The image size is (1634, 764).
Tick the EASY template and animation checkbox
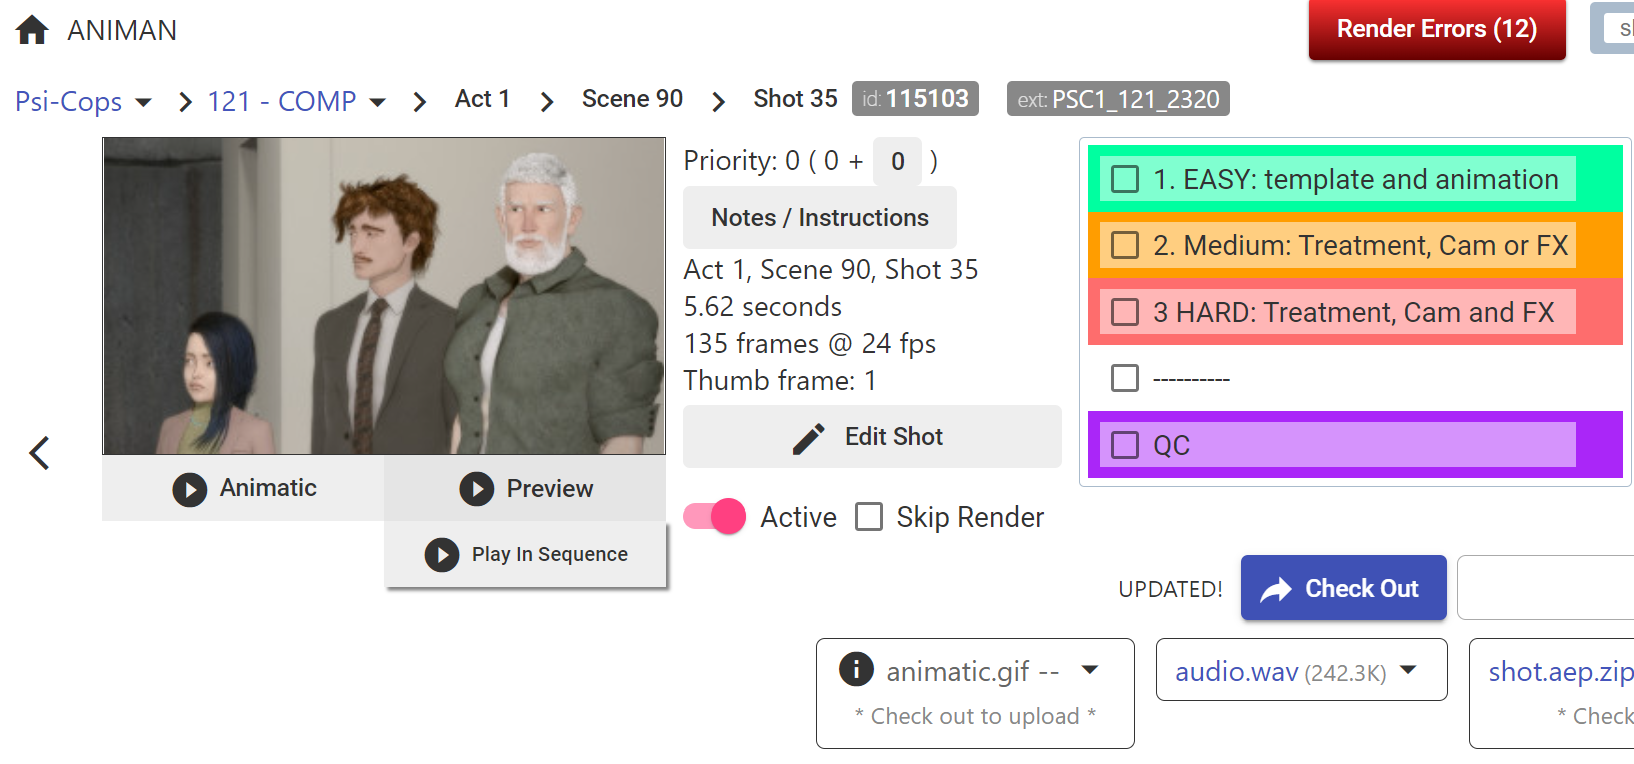(x=1125, y=179)
